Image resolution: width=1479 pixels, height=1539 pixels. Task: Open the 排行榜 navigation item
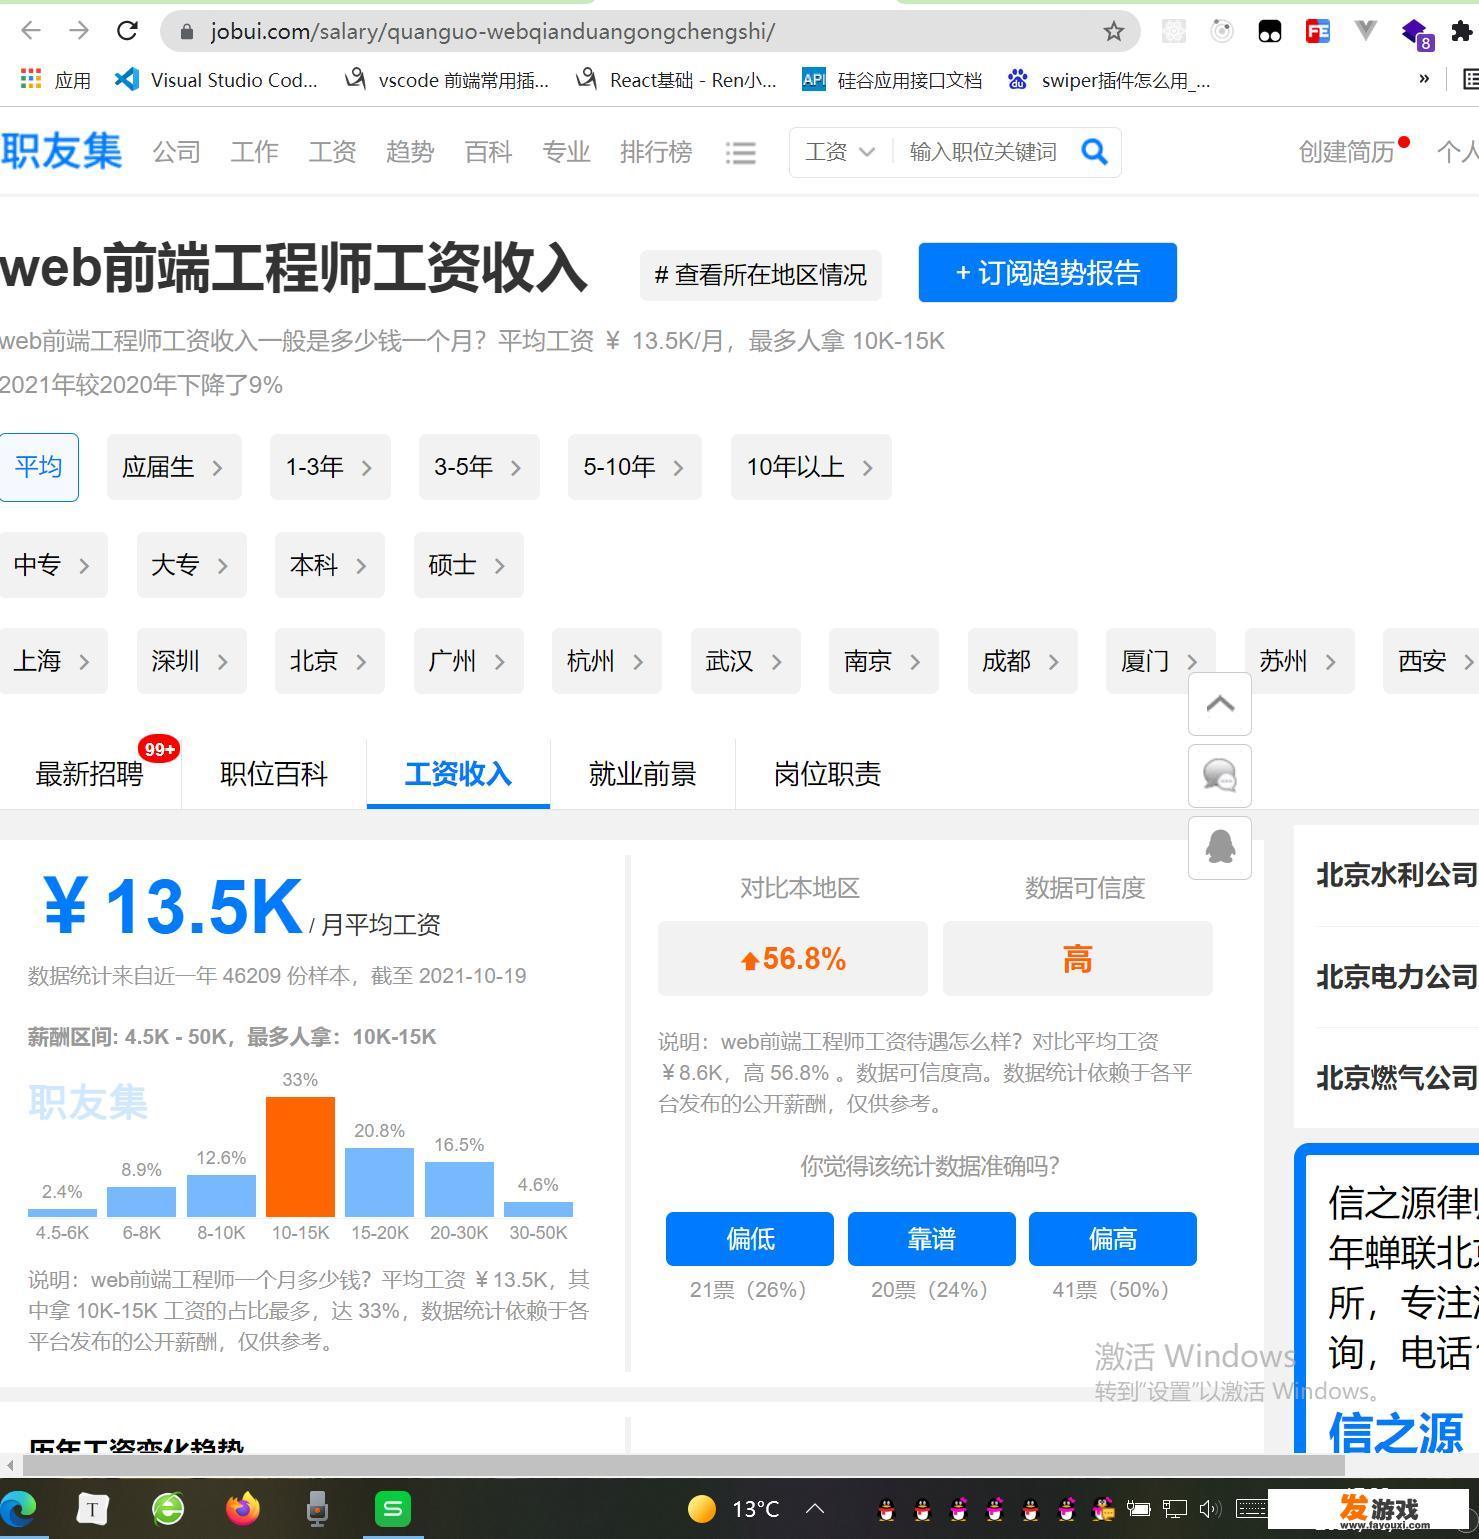tap(656, 152)
